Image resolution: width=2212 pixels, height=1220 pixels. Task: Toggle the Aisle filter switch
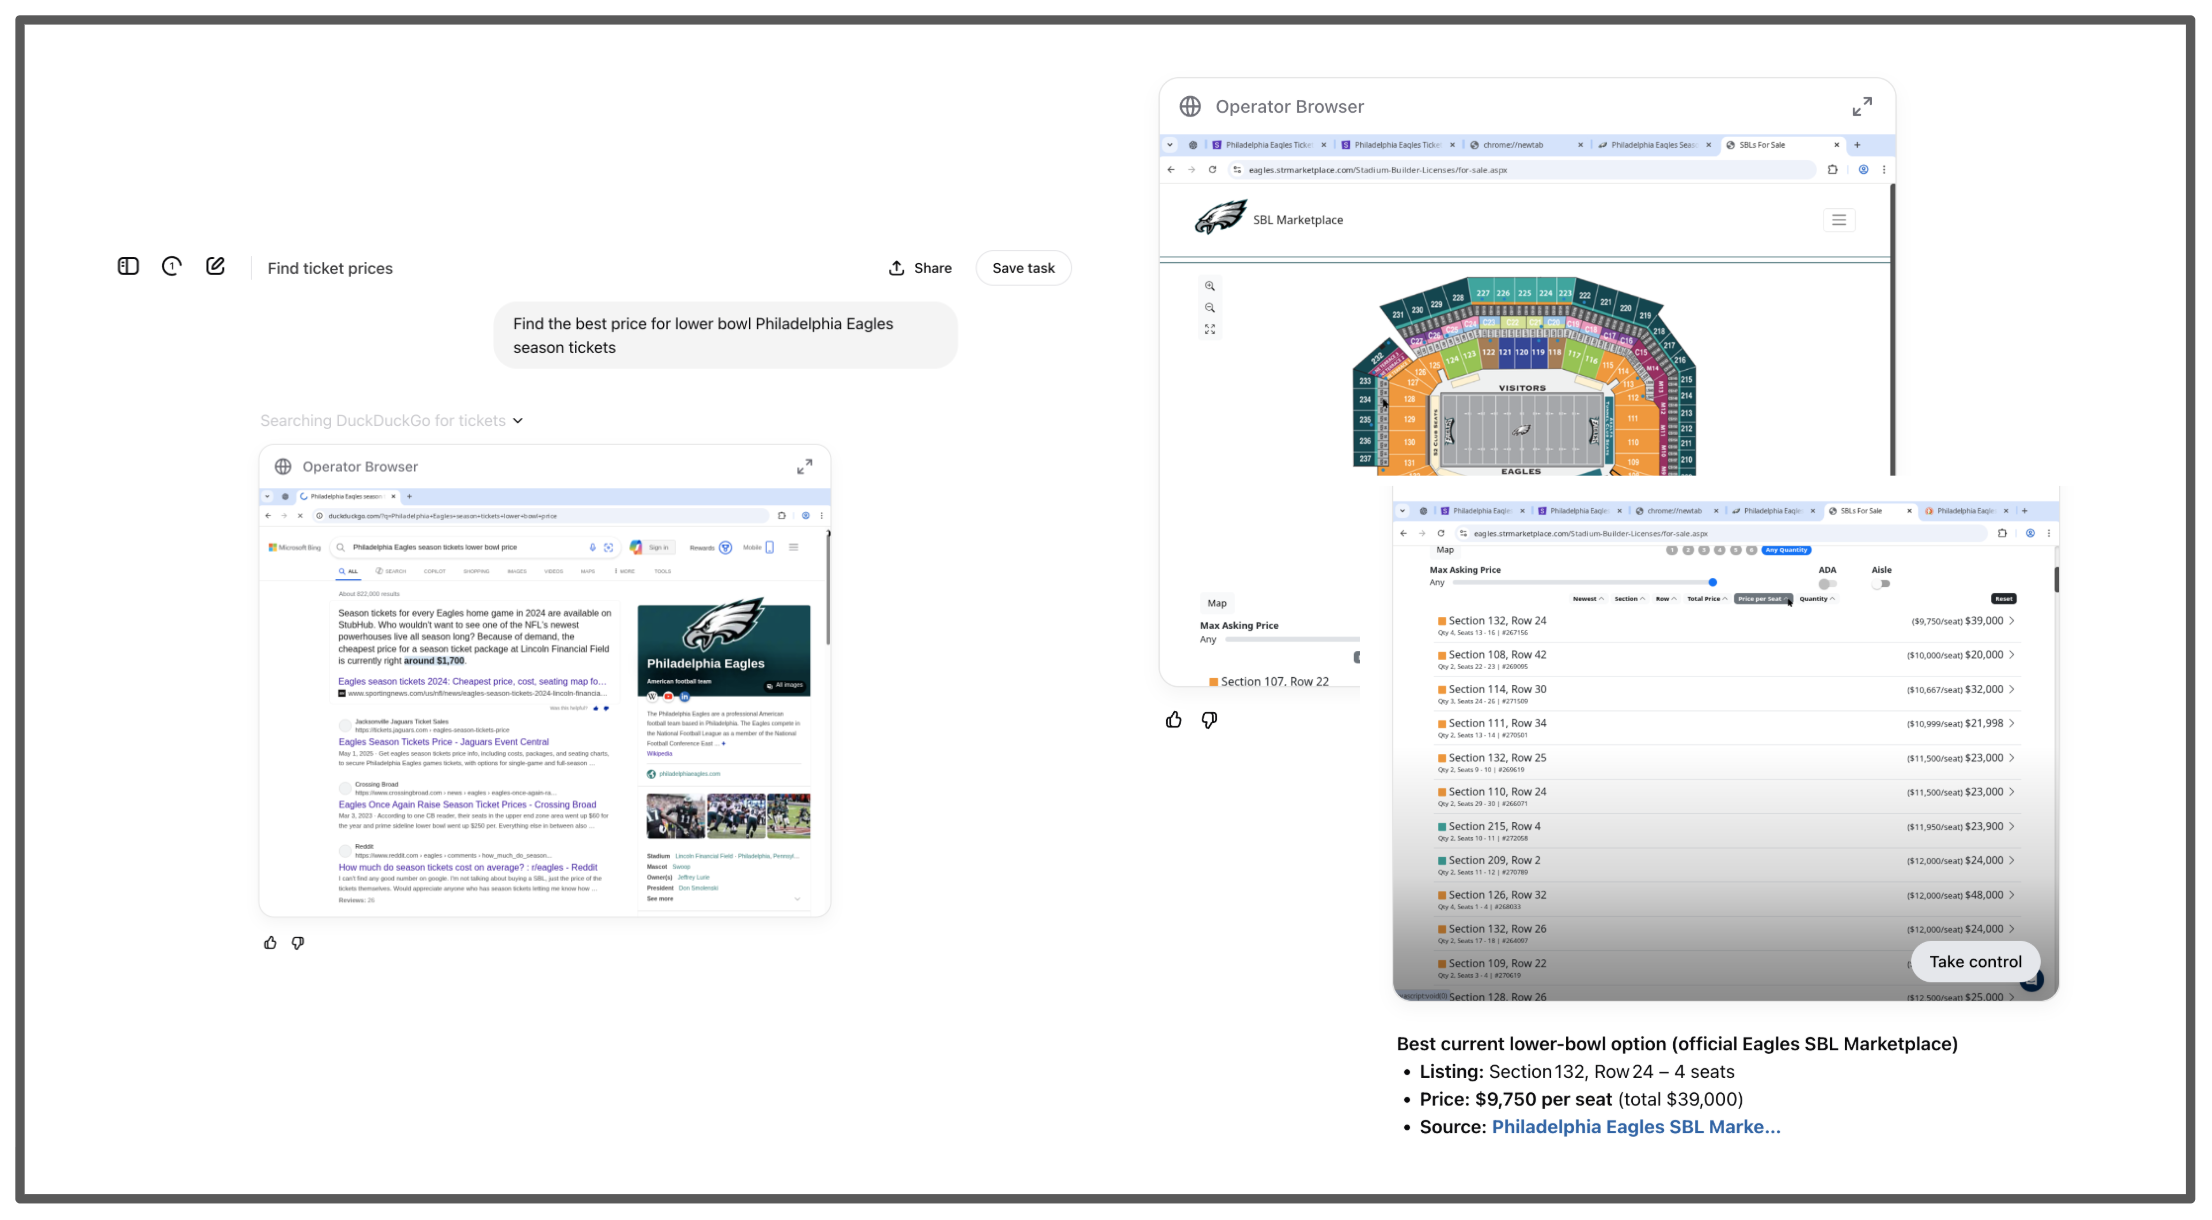[1882, 584]
